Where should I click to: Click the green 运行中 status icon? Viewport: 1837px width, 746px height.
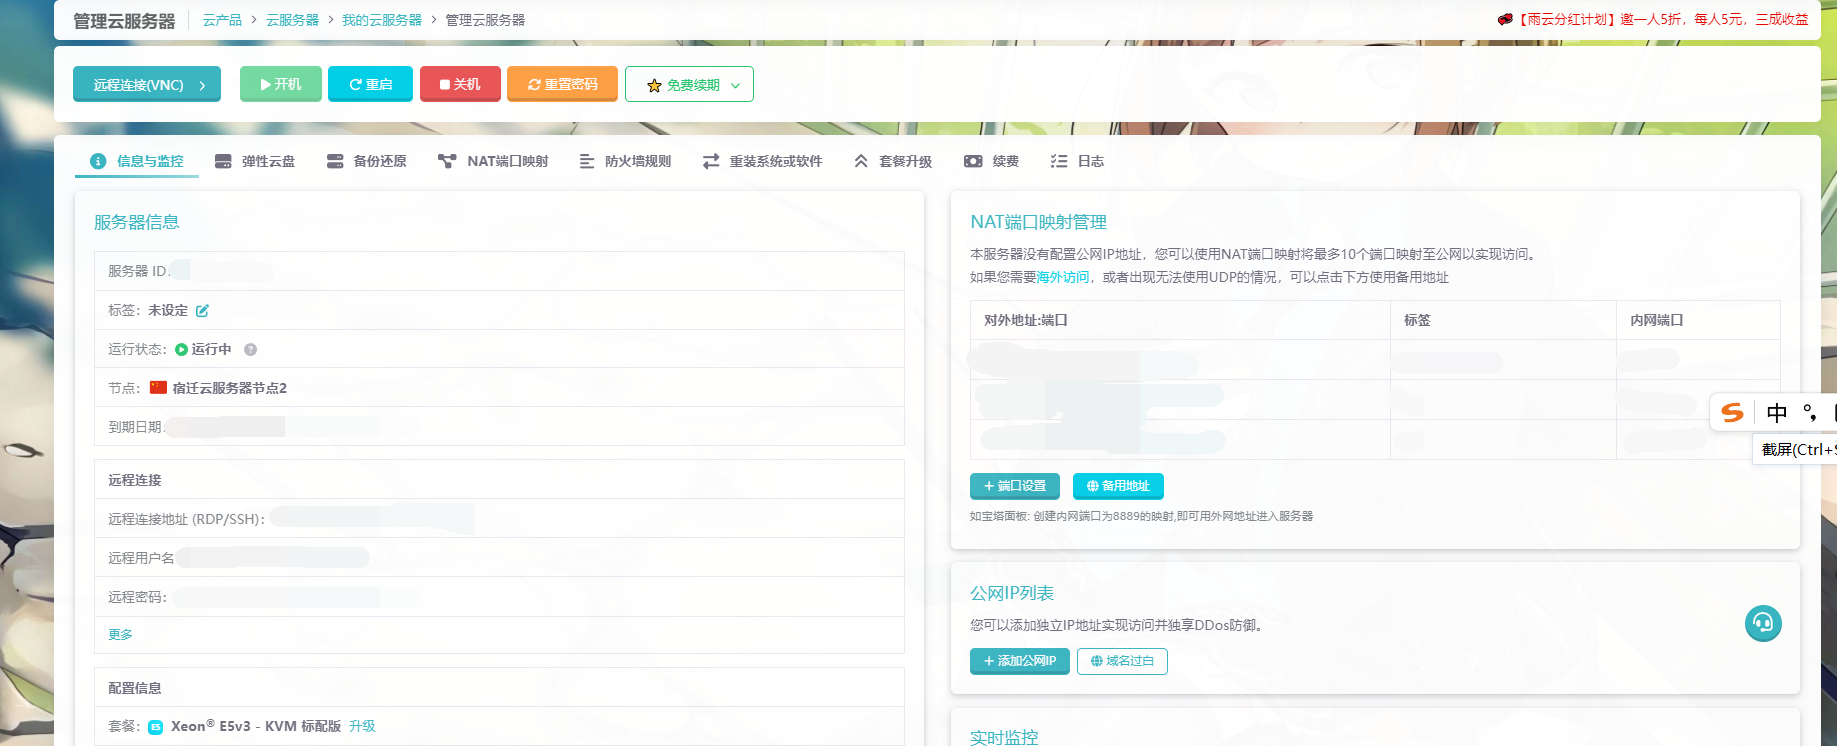coord(181,350)
